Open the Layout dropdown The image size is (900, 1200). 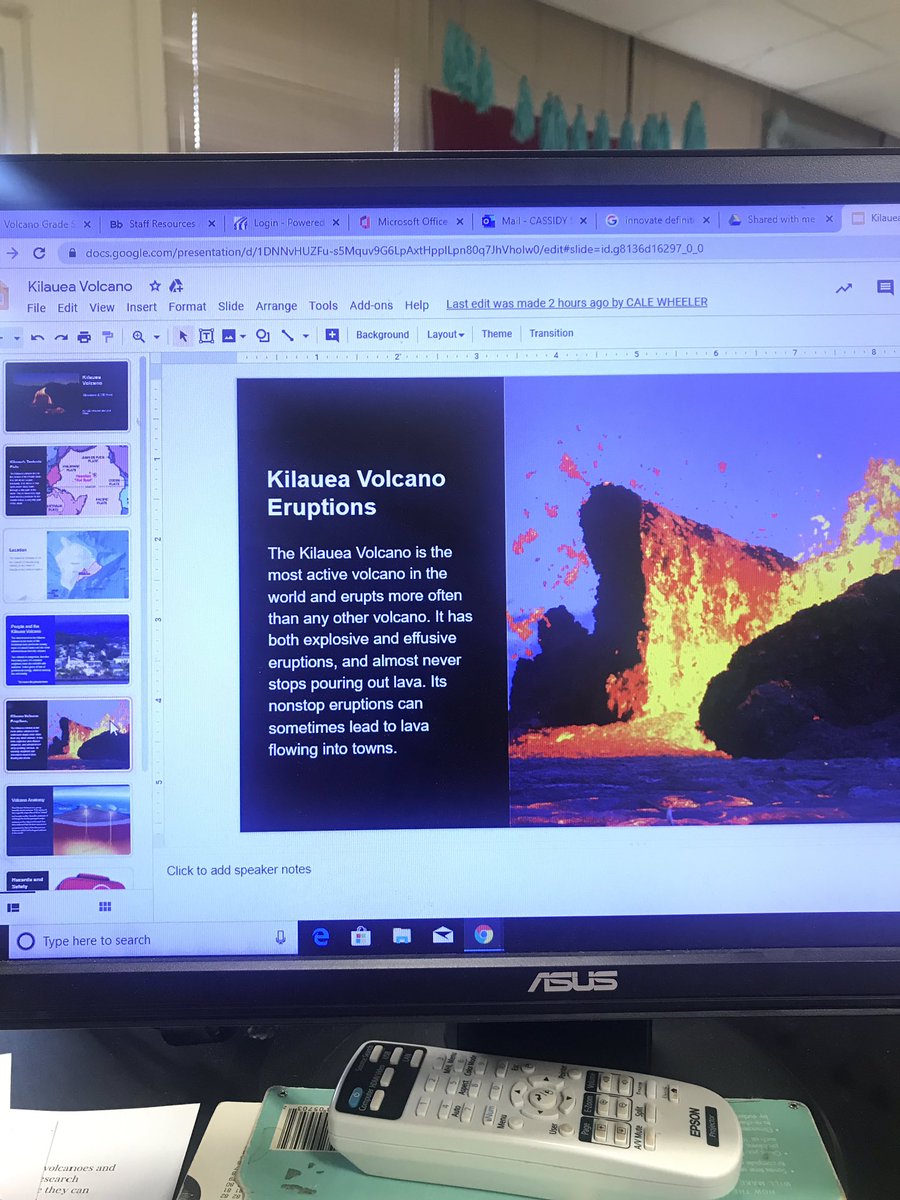pyautogui.click(x=446, y=334)
